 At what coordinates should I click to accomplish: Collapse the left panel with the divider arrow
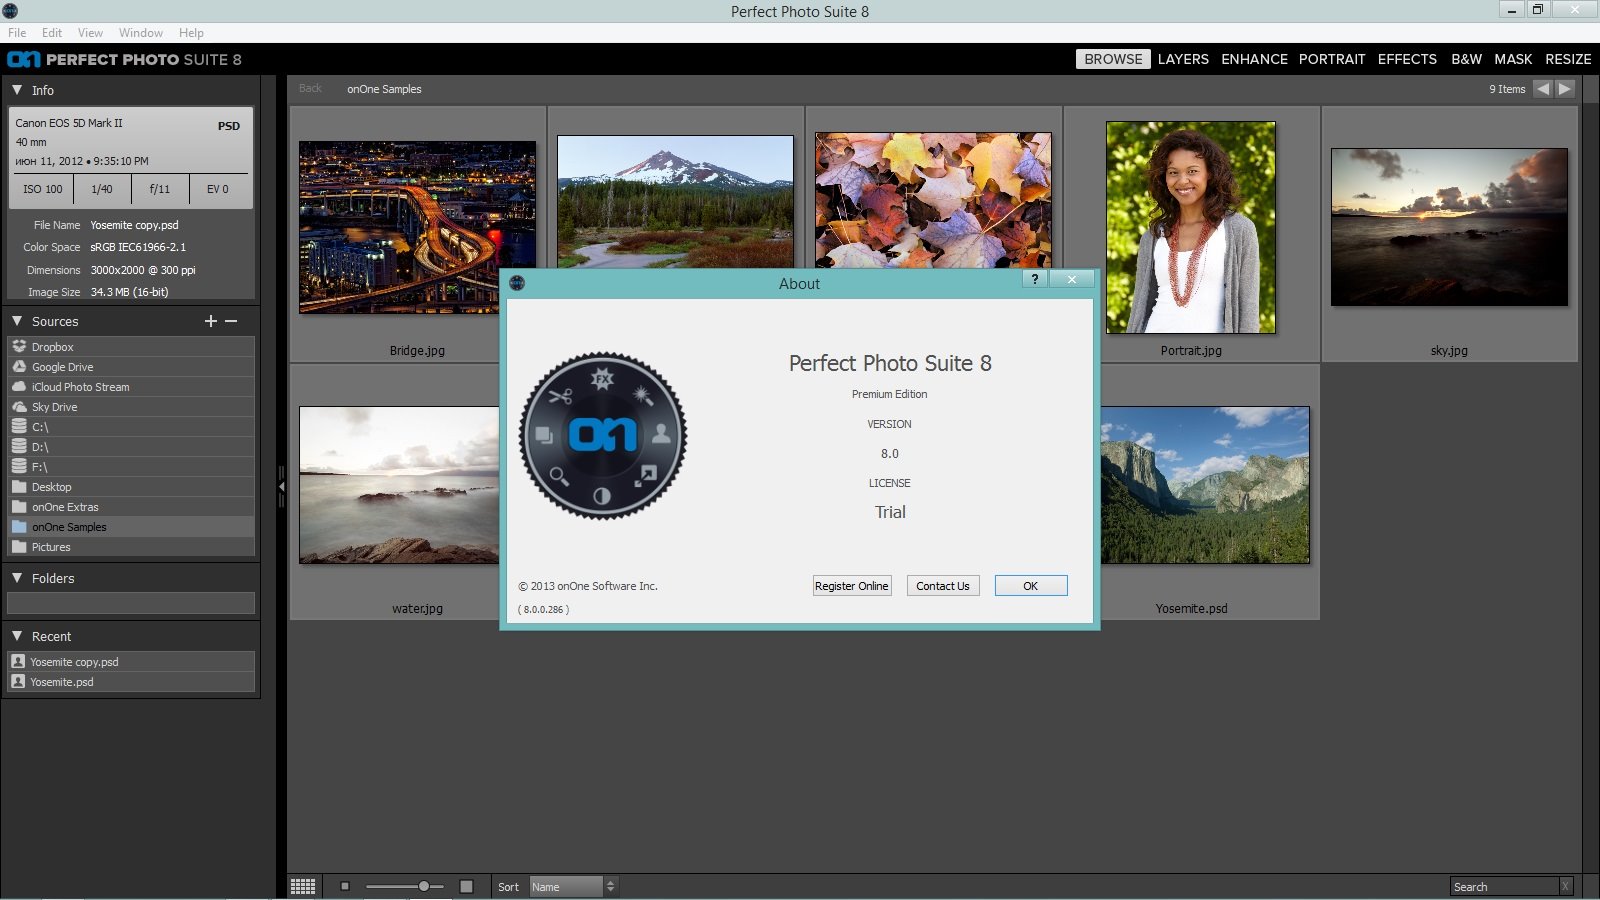tap(281, 486)
